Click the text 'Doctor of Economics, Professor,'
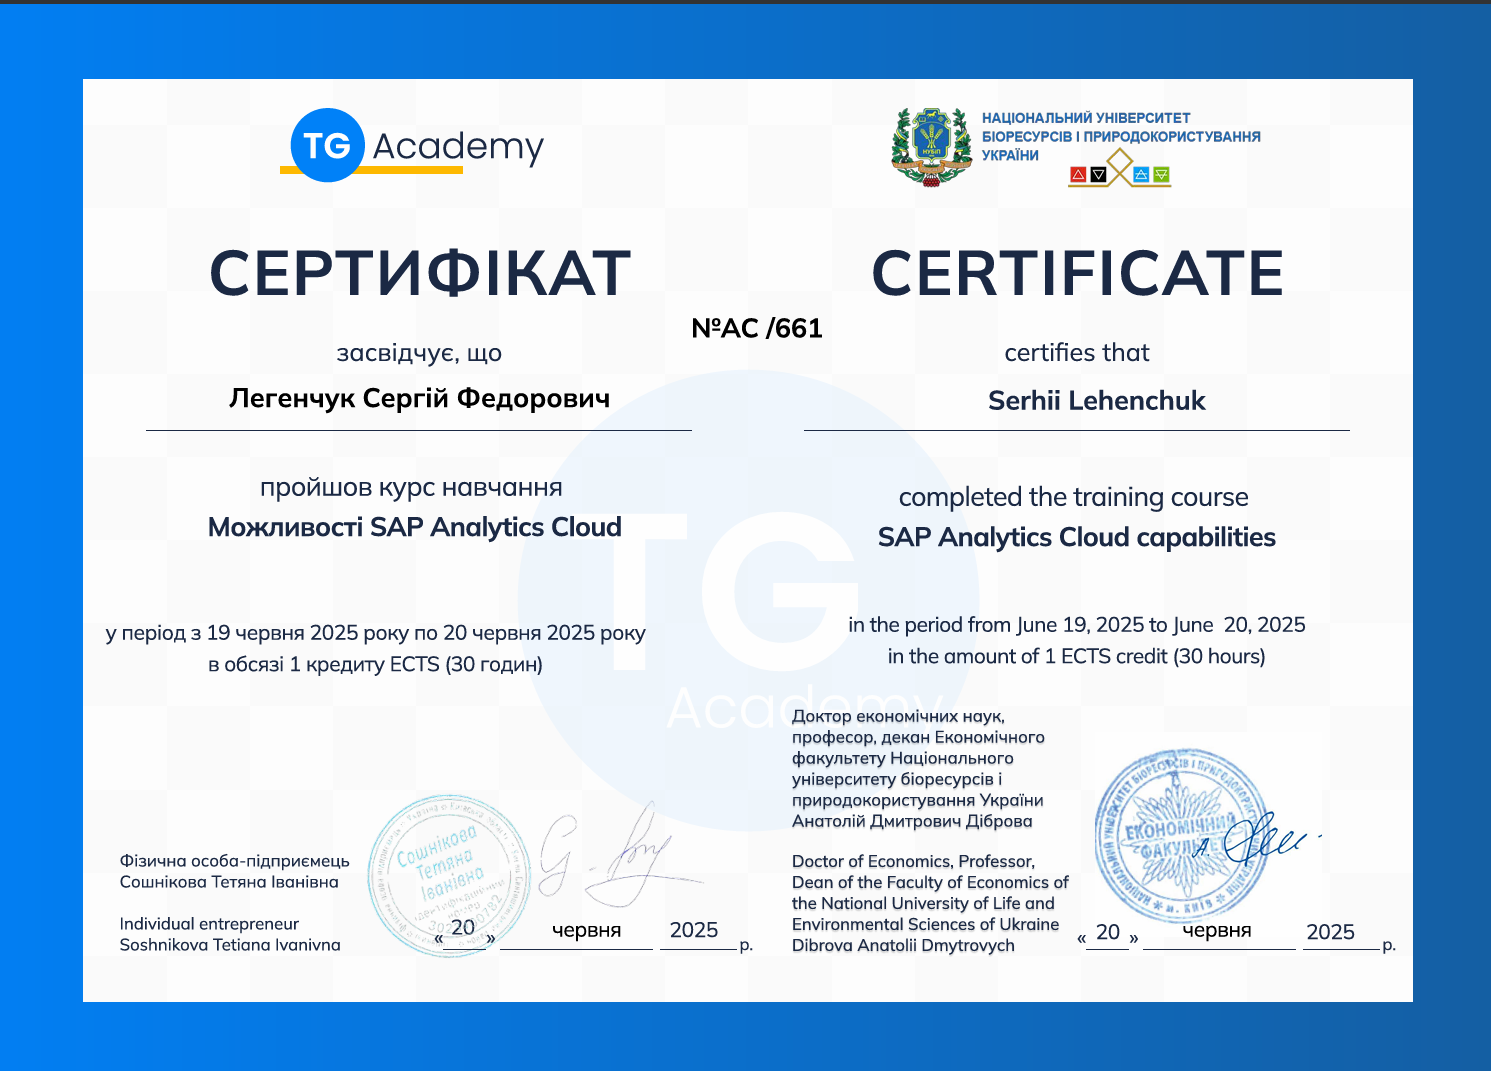 pos(914,861)
